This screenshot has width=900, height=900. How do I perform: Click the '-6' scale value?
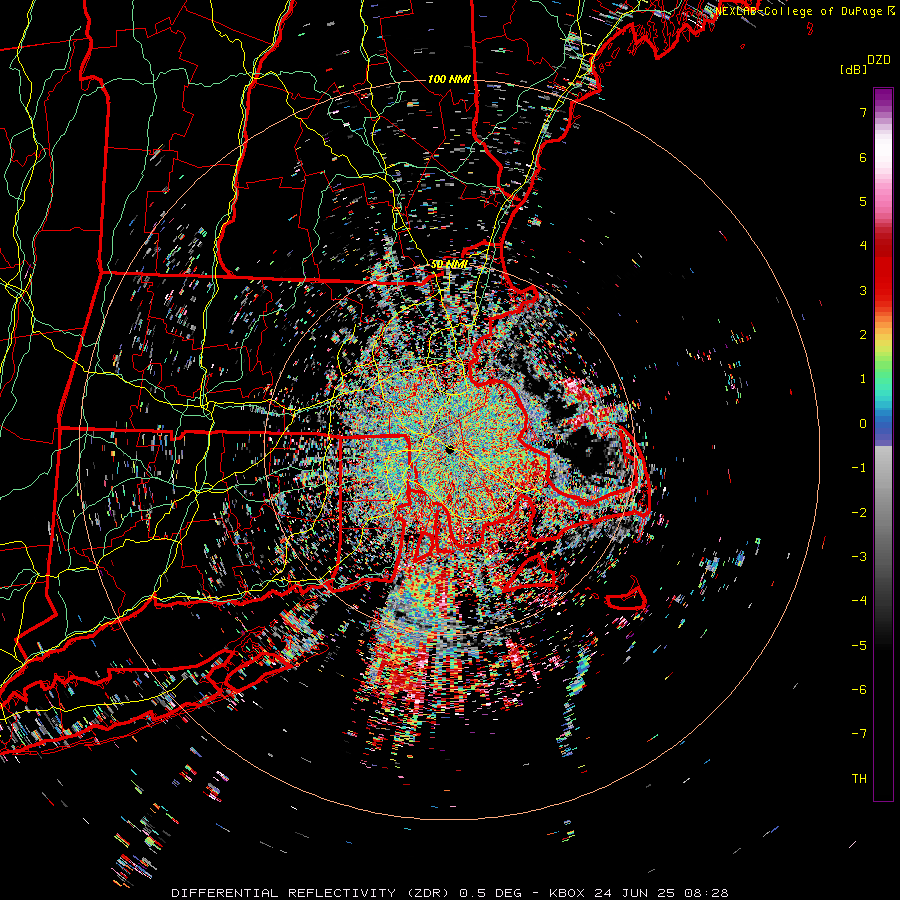859,690
